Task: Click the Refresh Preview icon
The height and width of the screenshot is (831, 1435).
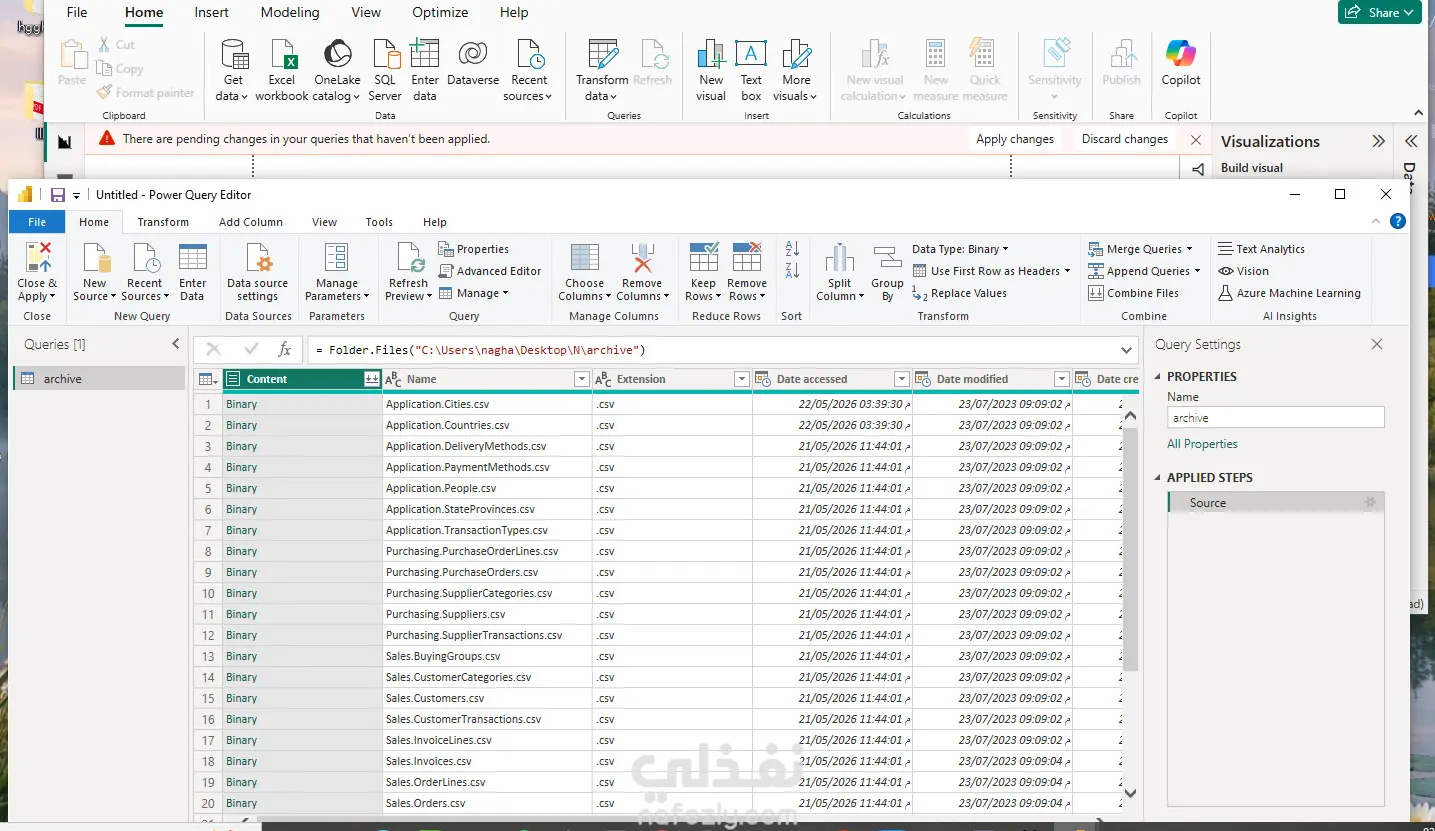Action: pos(409,258)
